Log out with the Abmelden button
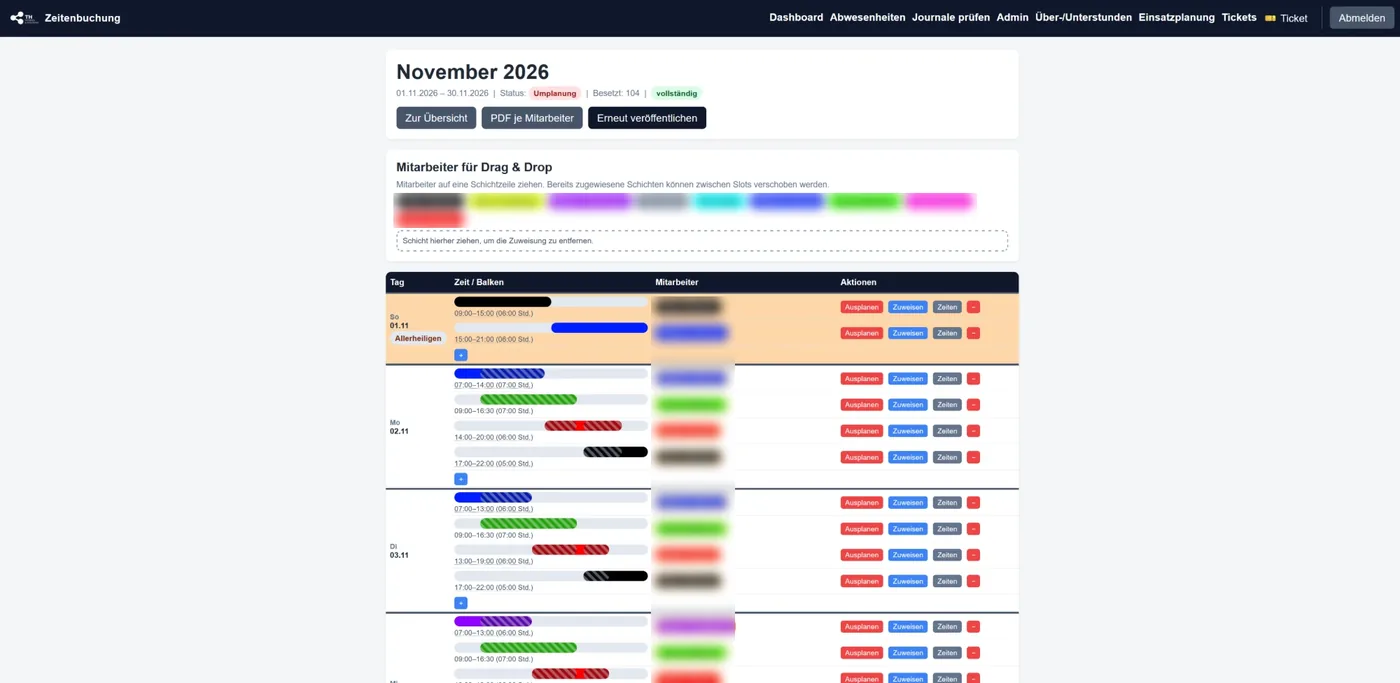 1361,18
